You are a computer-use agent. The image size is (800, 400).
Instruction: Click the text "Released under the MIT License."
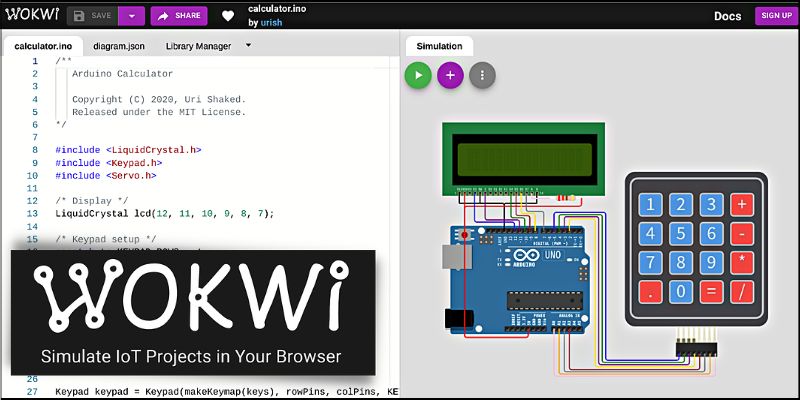click(159, 112)
